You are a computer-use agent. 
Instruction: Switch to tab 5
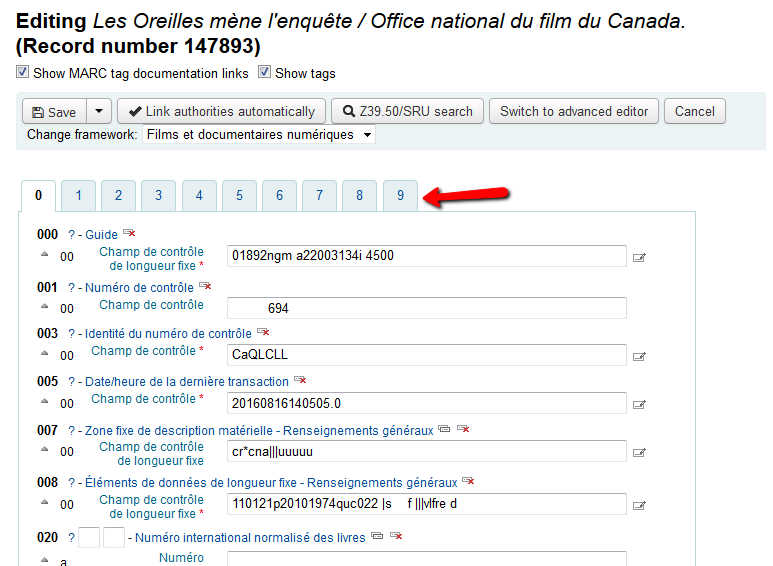click(239, 196)
